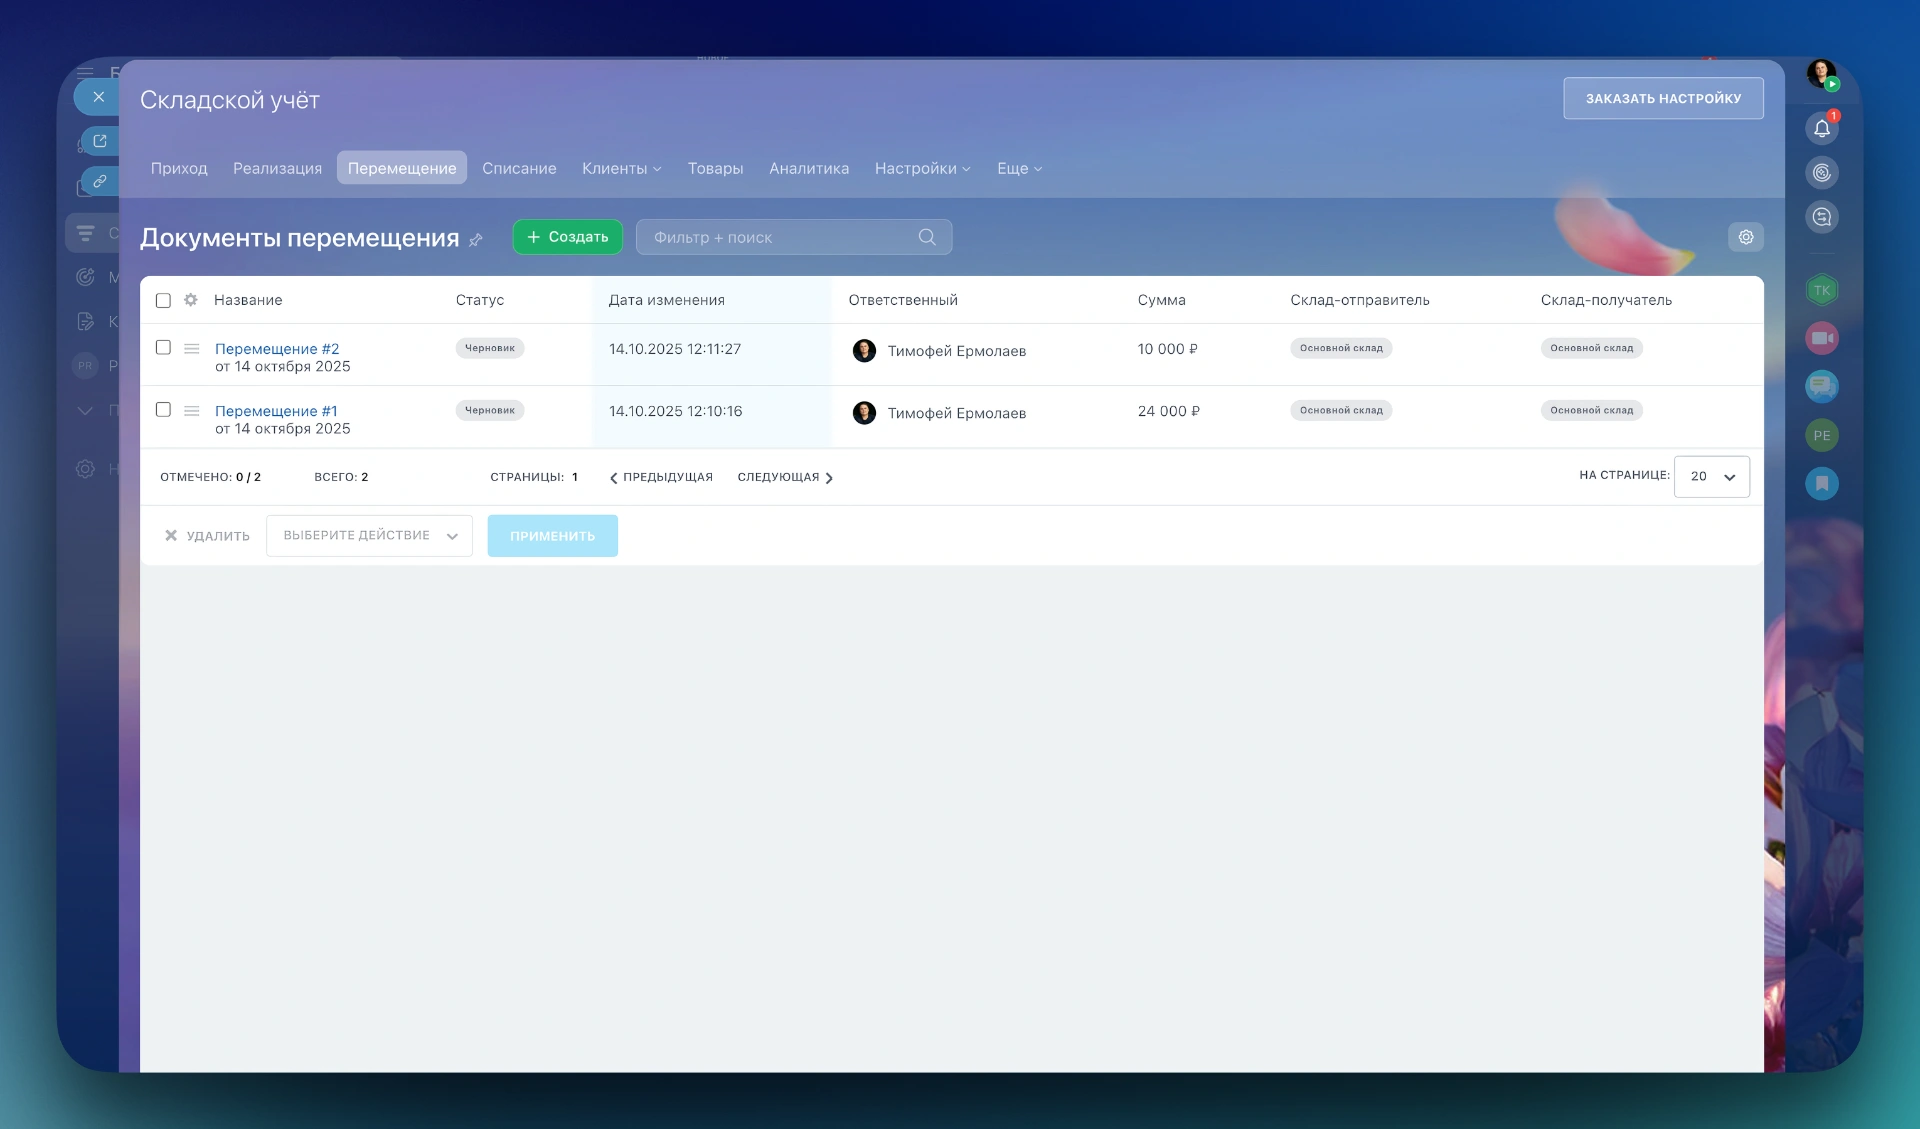The image size is (1920, 1129).
Task: Open the chat bubbles icon in right sidebar
Action: [1822, 386]
